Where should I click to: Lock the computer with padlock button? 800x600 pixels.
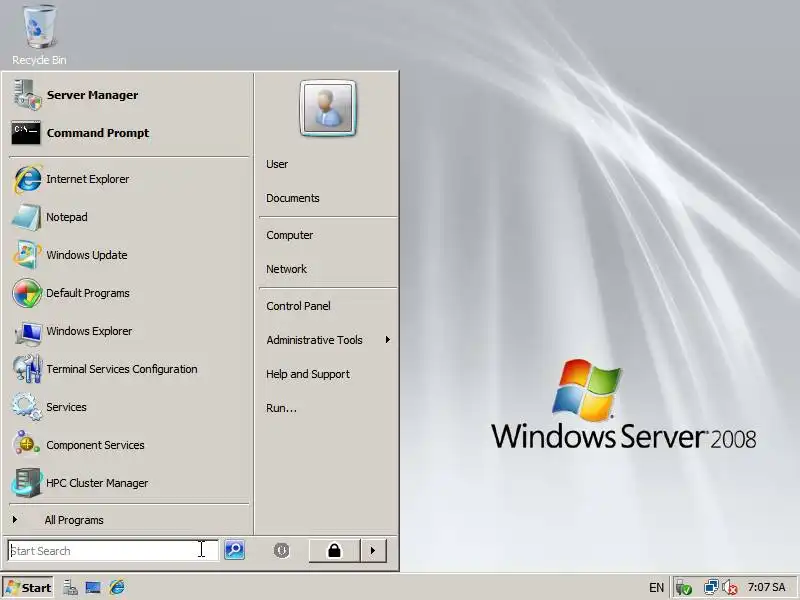334,551
